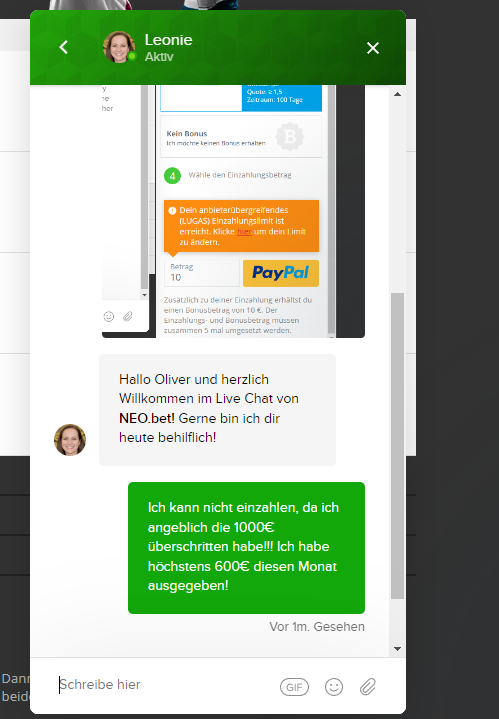Click chat scrollbar down arrow
Viewport: 499px width, 719px height.
click(x=398, y=648)
